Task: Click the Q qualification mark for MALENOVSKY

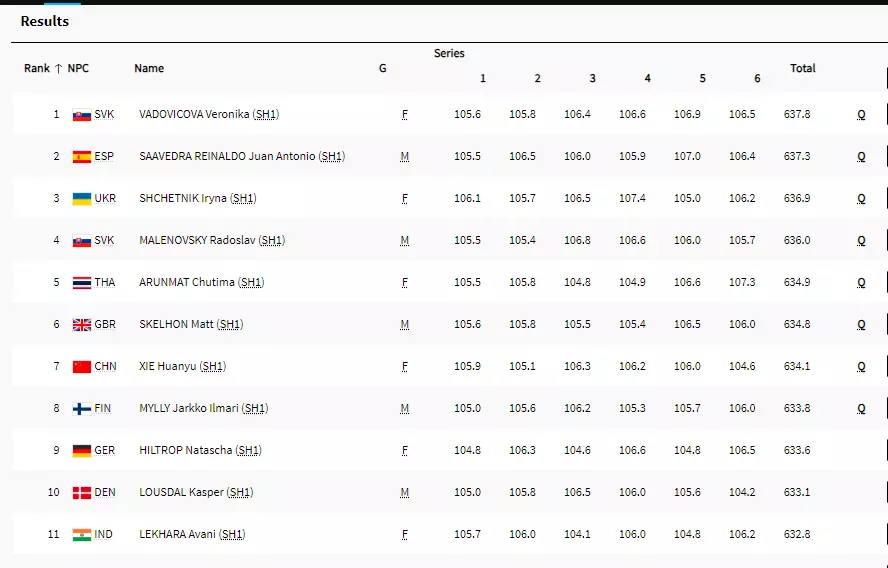Action: click(x=861, y=241)
